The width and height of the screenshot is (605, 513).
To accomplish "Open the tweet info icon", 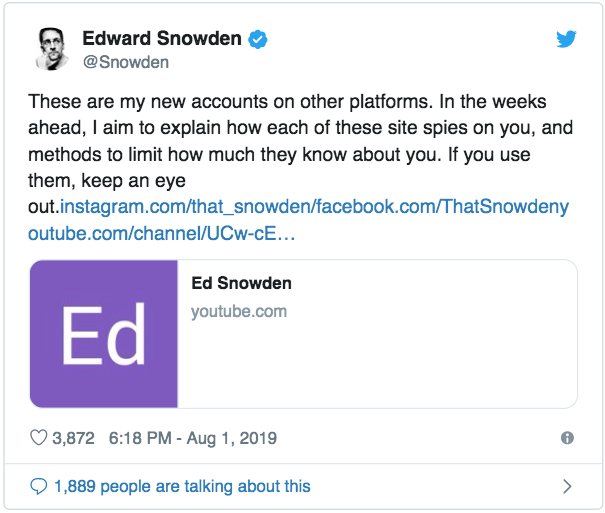I will coord(567,438).
